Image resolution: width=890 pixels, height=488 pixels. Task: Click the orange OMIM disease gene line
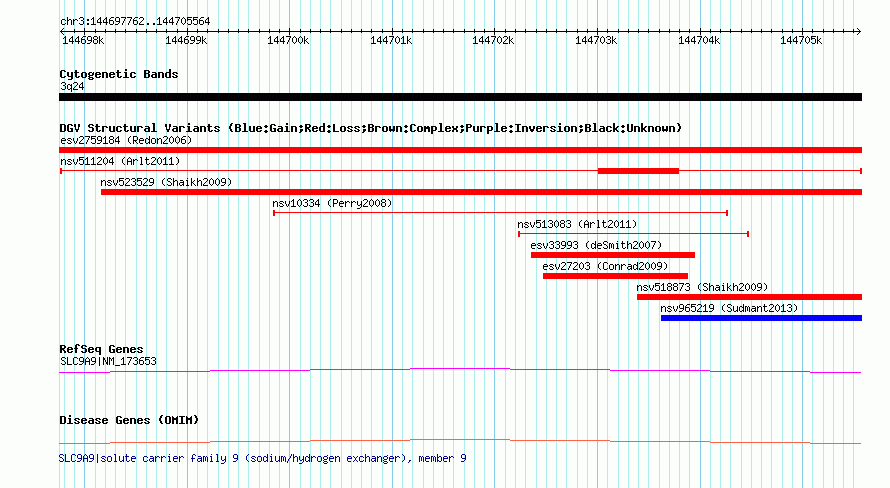point(460,441)
